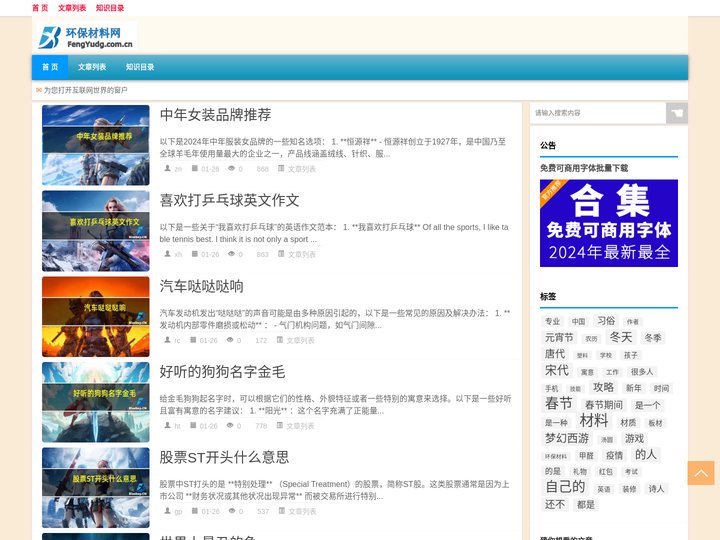This screenshot has width=720, height=540.
Task: Click the search input field
Action: pos(598,113)
